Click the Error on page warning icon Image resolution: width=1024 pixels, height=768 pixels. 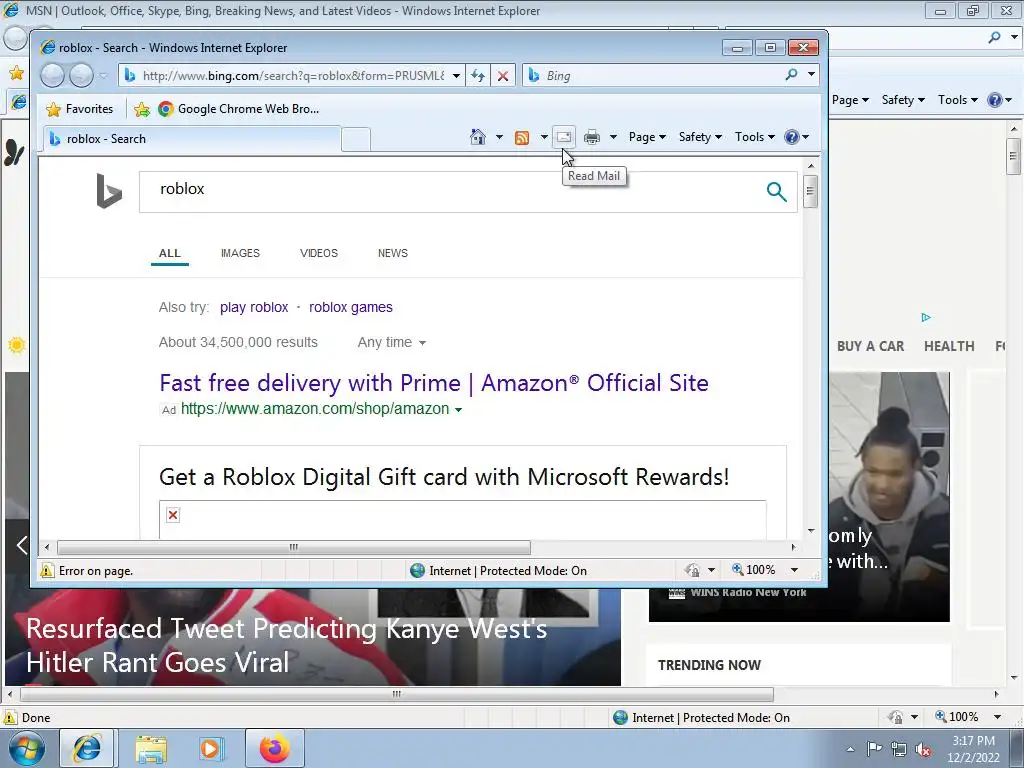coord(47,571)
